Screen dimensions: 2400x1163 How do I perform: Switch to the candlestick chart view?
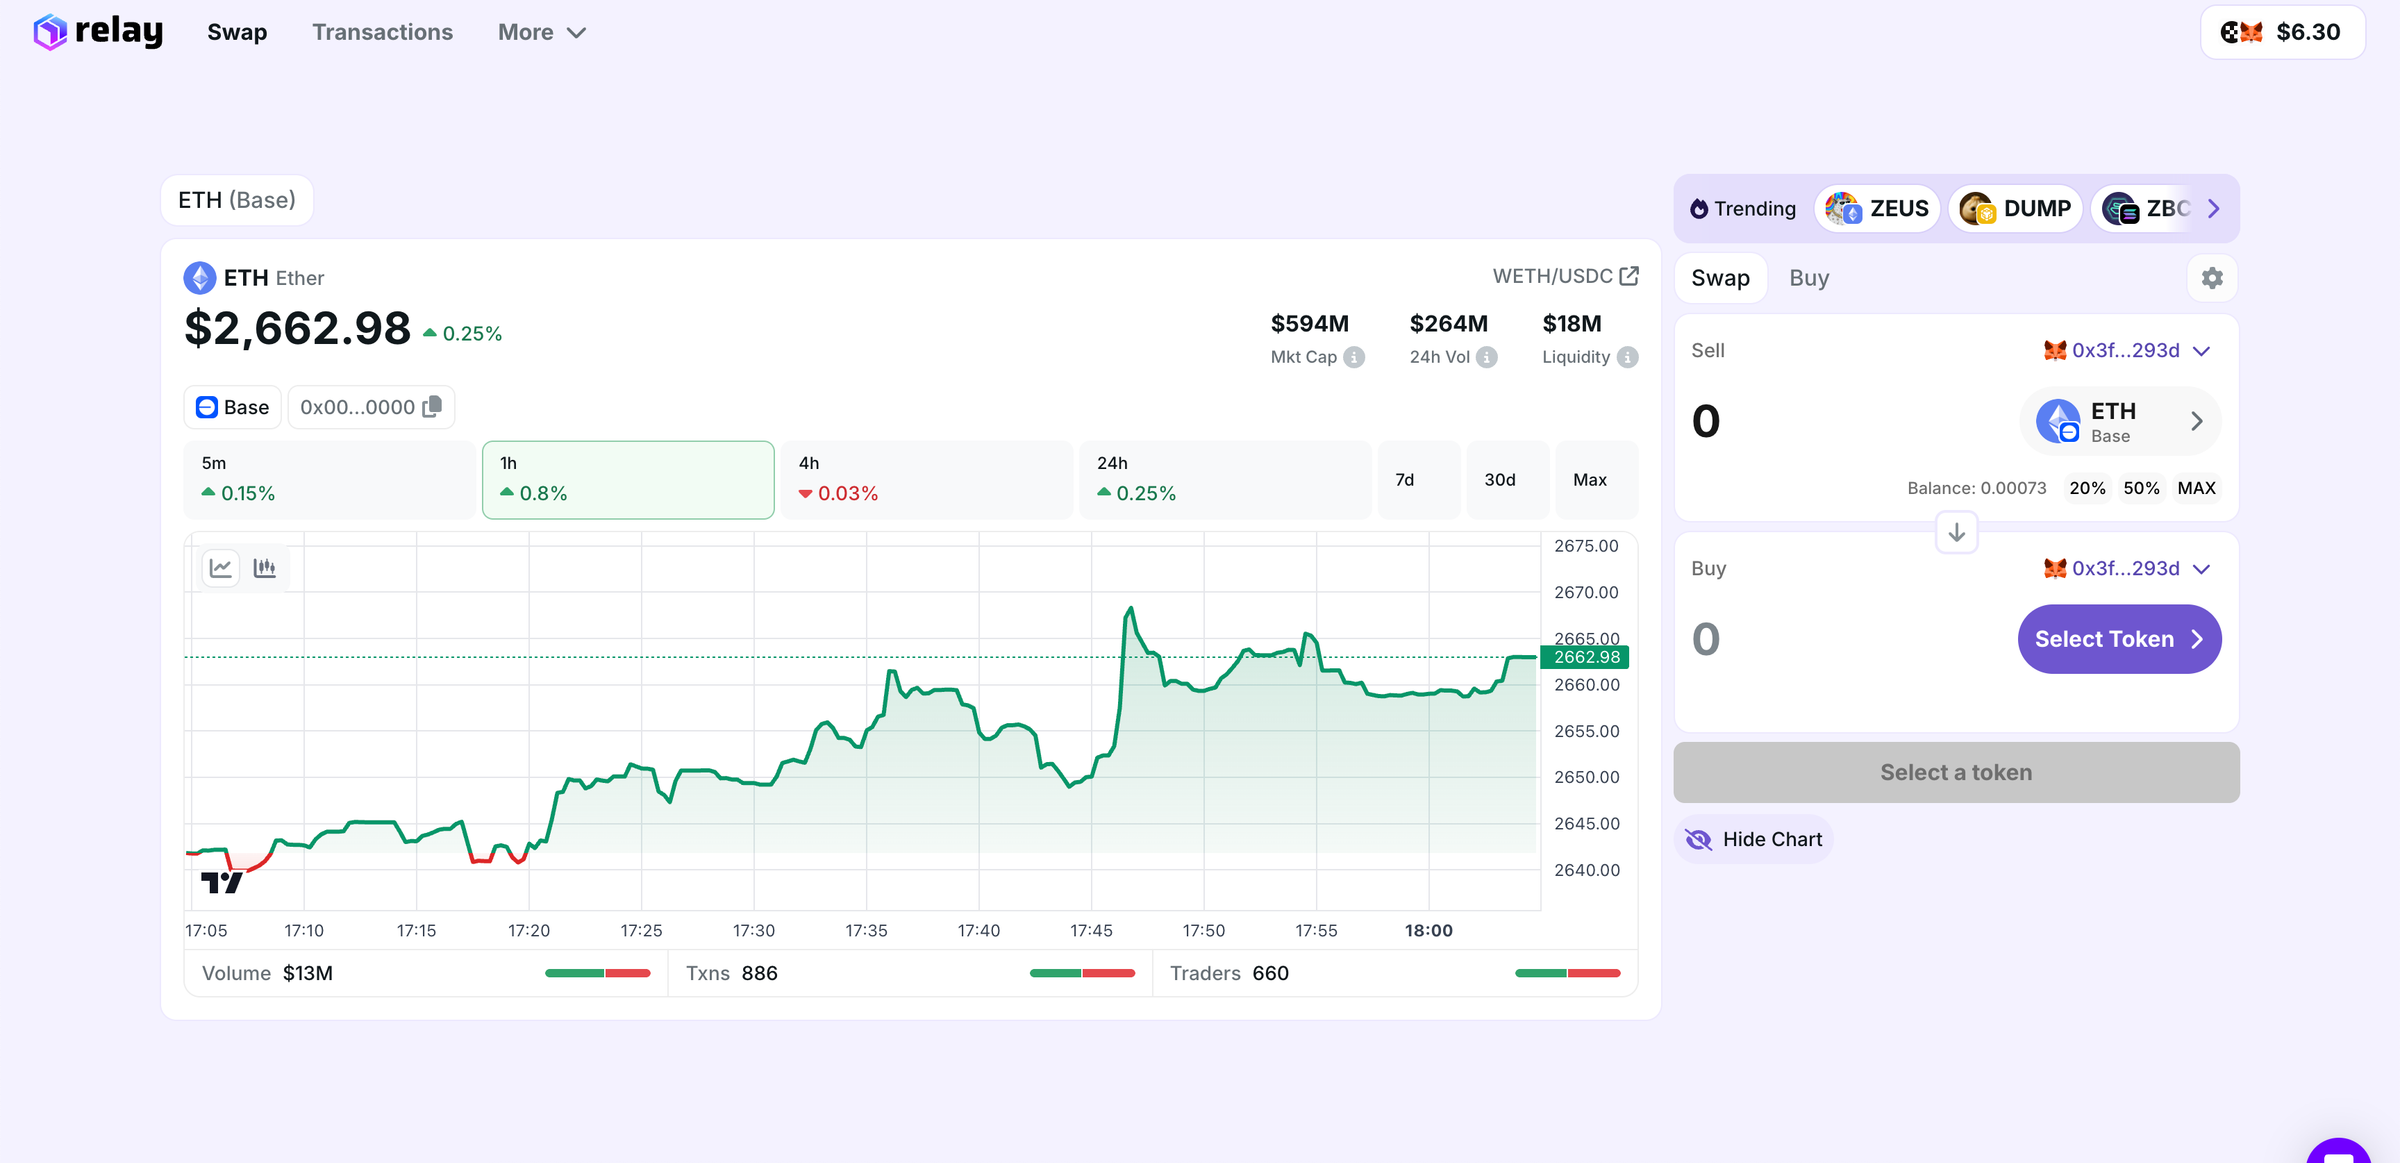(264, 567)
